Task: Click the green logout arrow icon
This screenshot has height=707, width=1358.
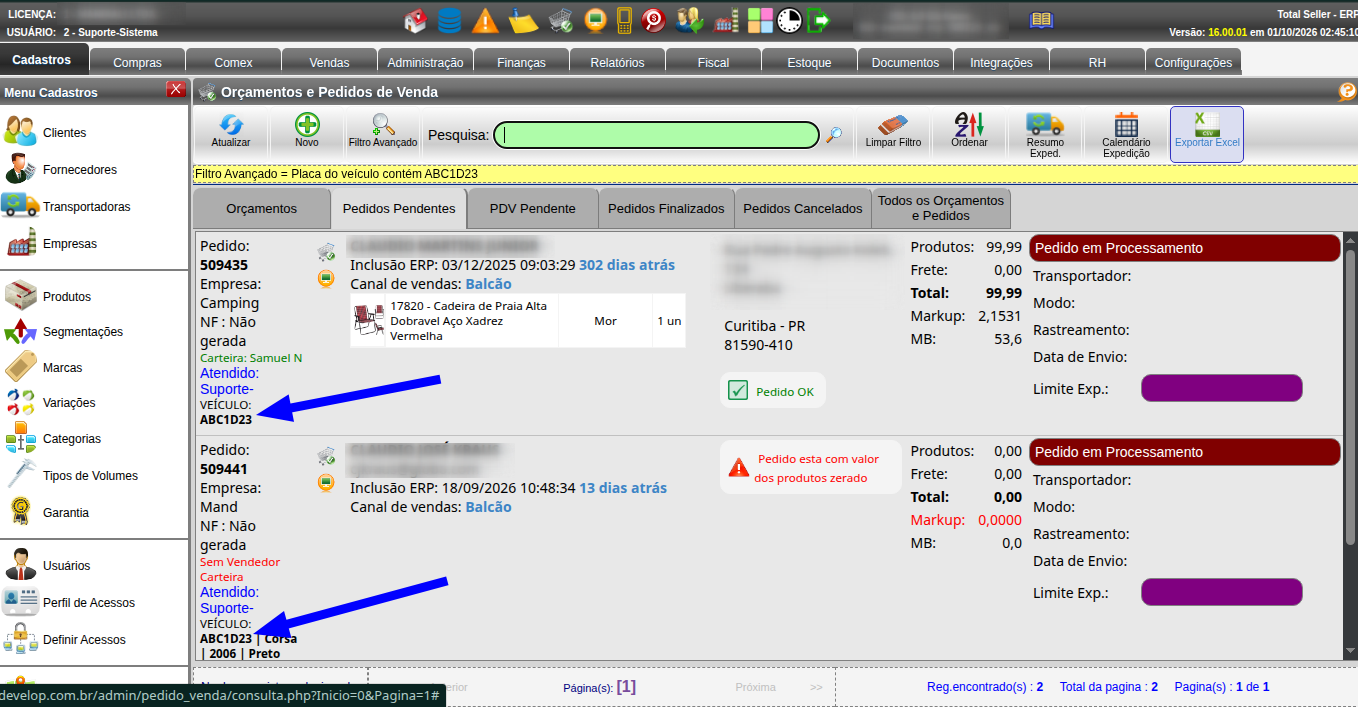Action: (x=820, y=20)
